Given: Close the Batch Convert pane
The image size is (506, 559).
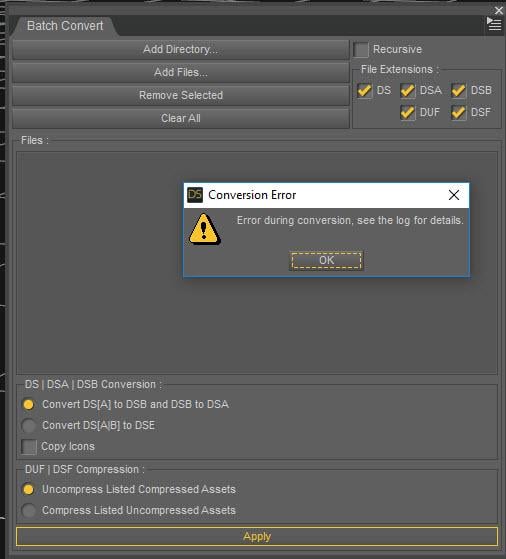Looking at the screenshot, I should (499, 10).
